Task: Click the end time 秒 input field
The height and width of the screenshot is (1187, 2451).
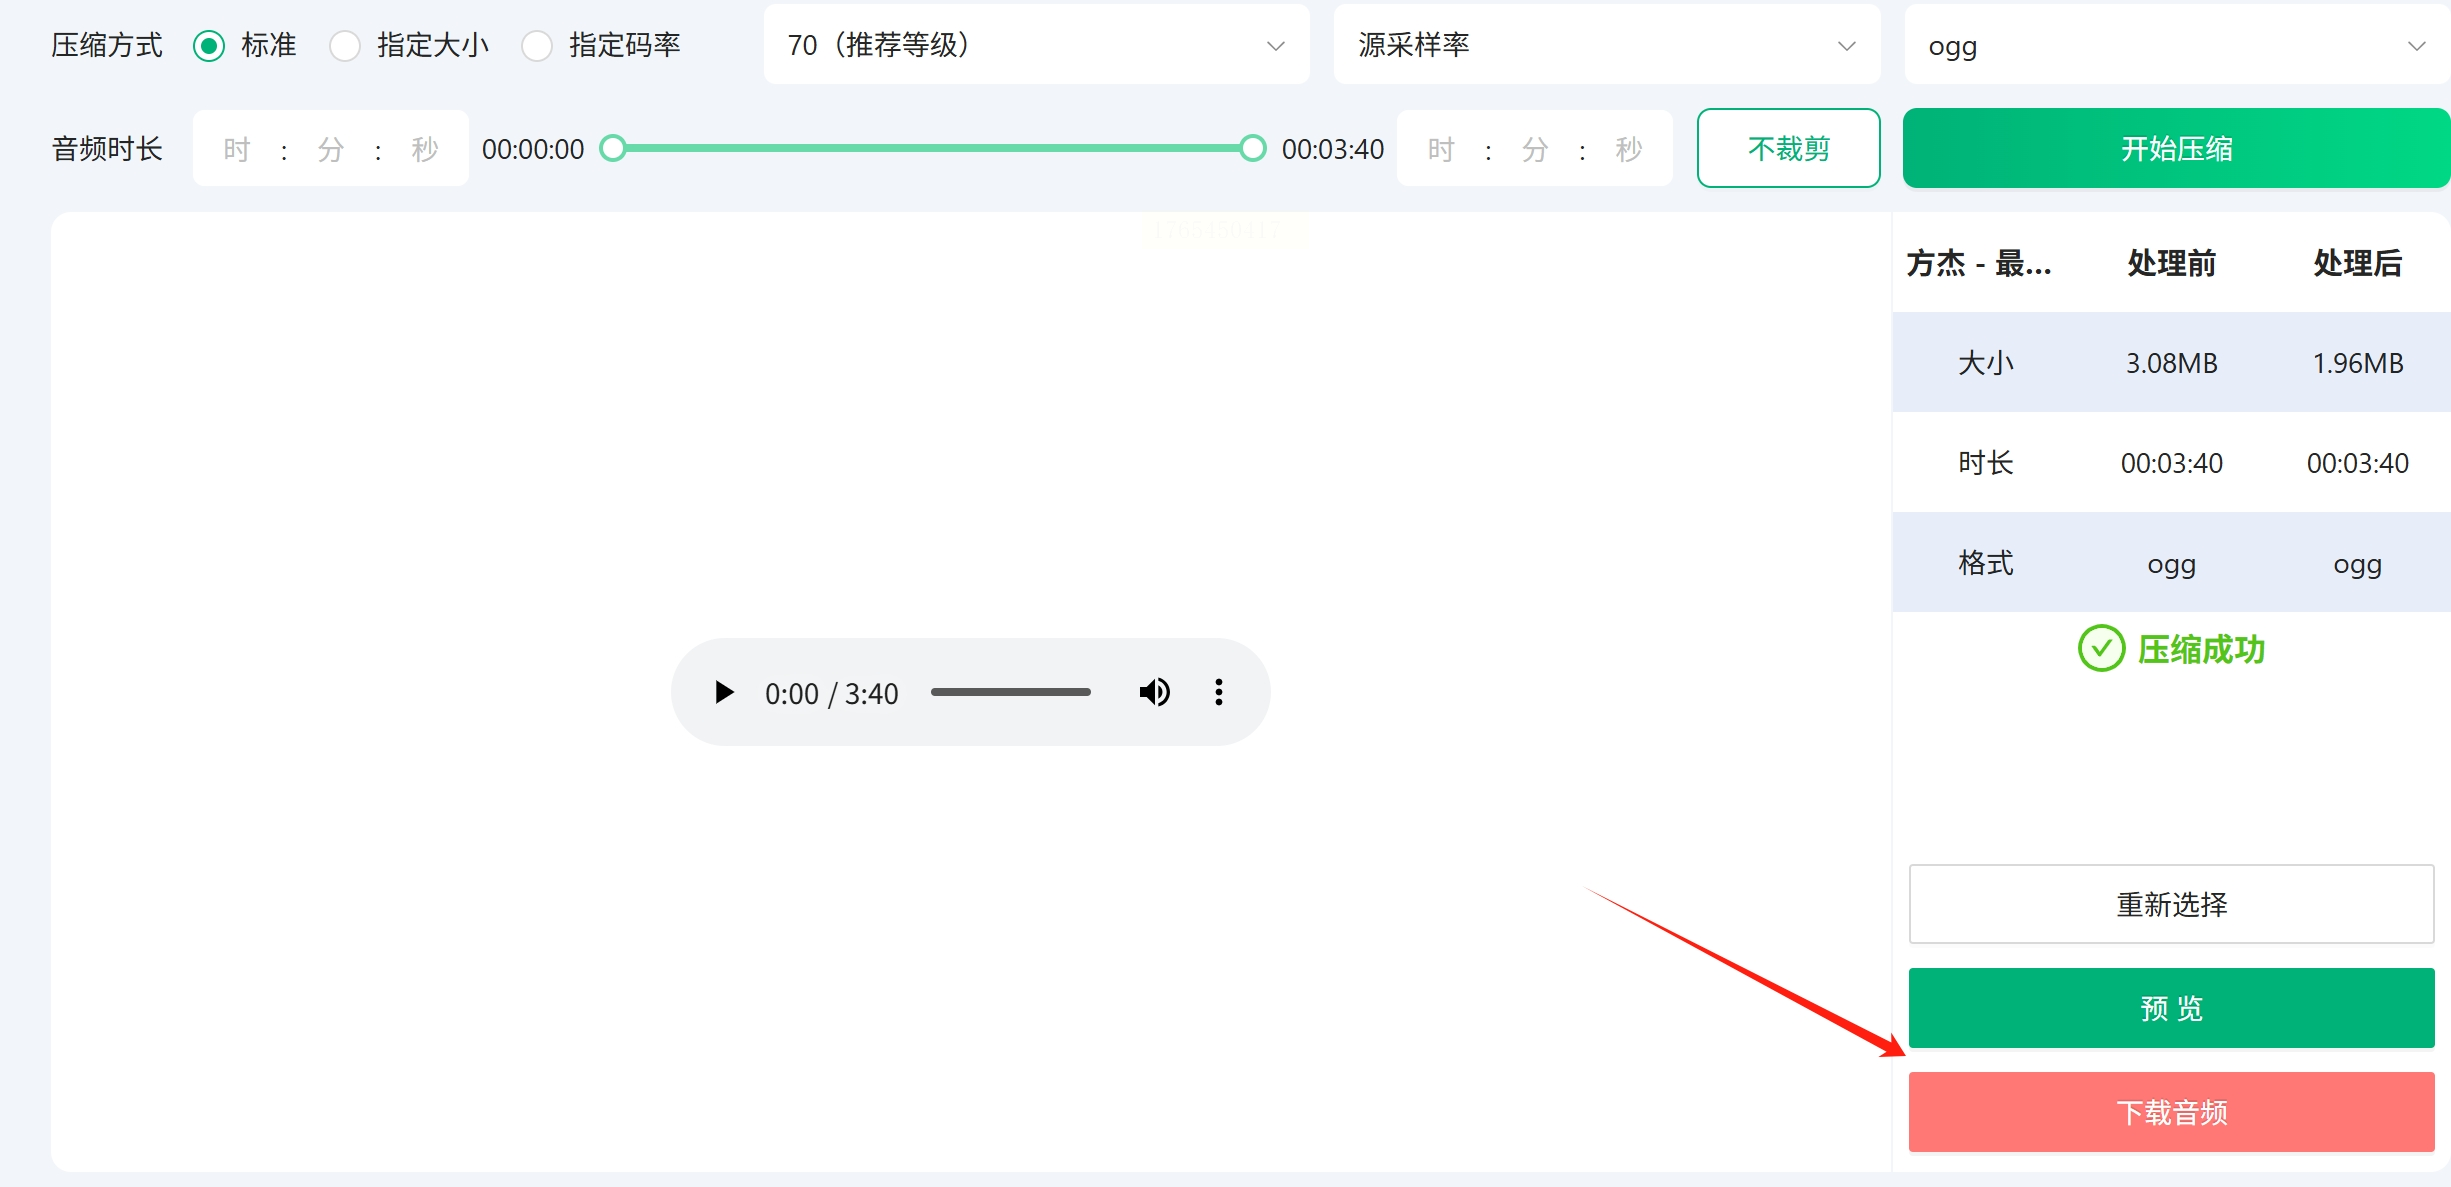Action: tap(1628, 150)
